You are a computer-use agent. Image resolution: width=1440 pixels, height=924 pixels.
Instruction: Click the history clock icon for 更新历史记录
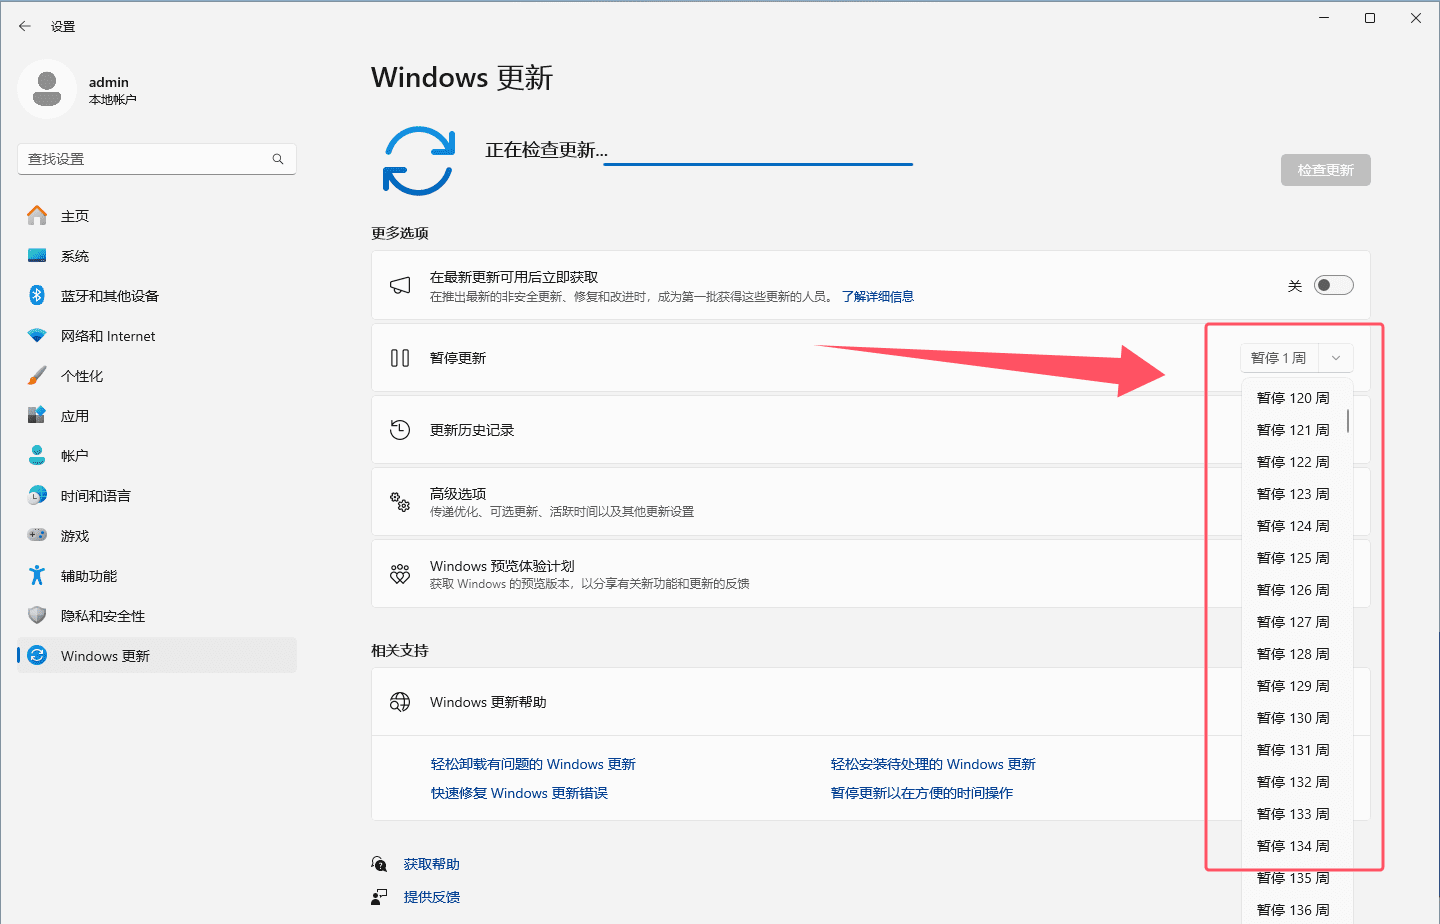click(x=400, y=430)
